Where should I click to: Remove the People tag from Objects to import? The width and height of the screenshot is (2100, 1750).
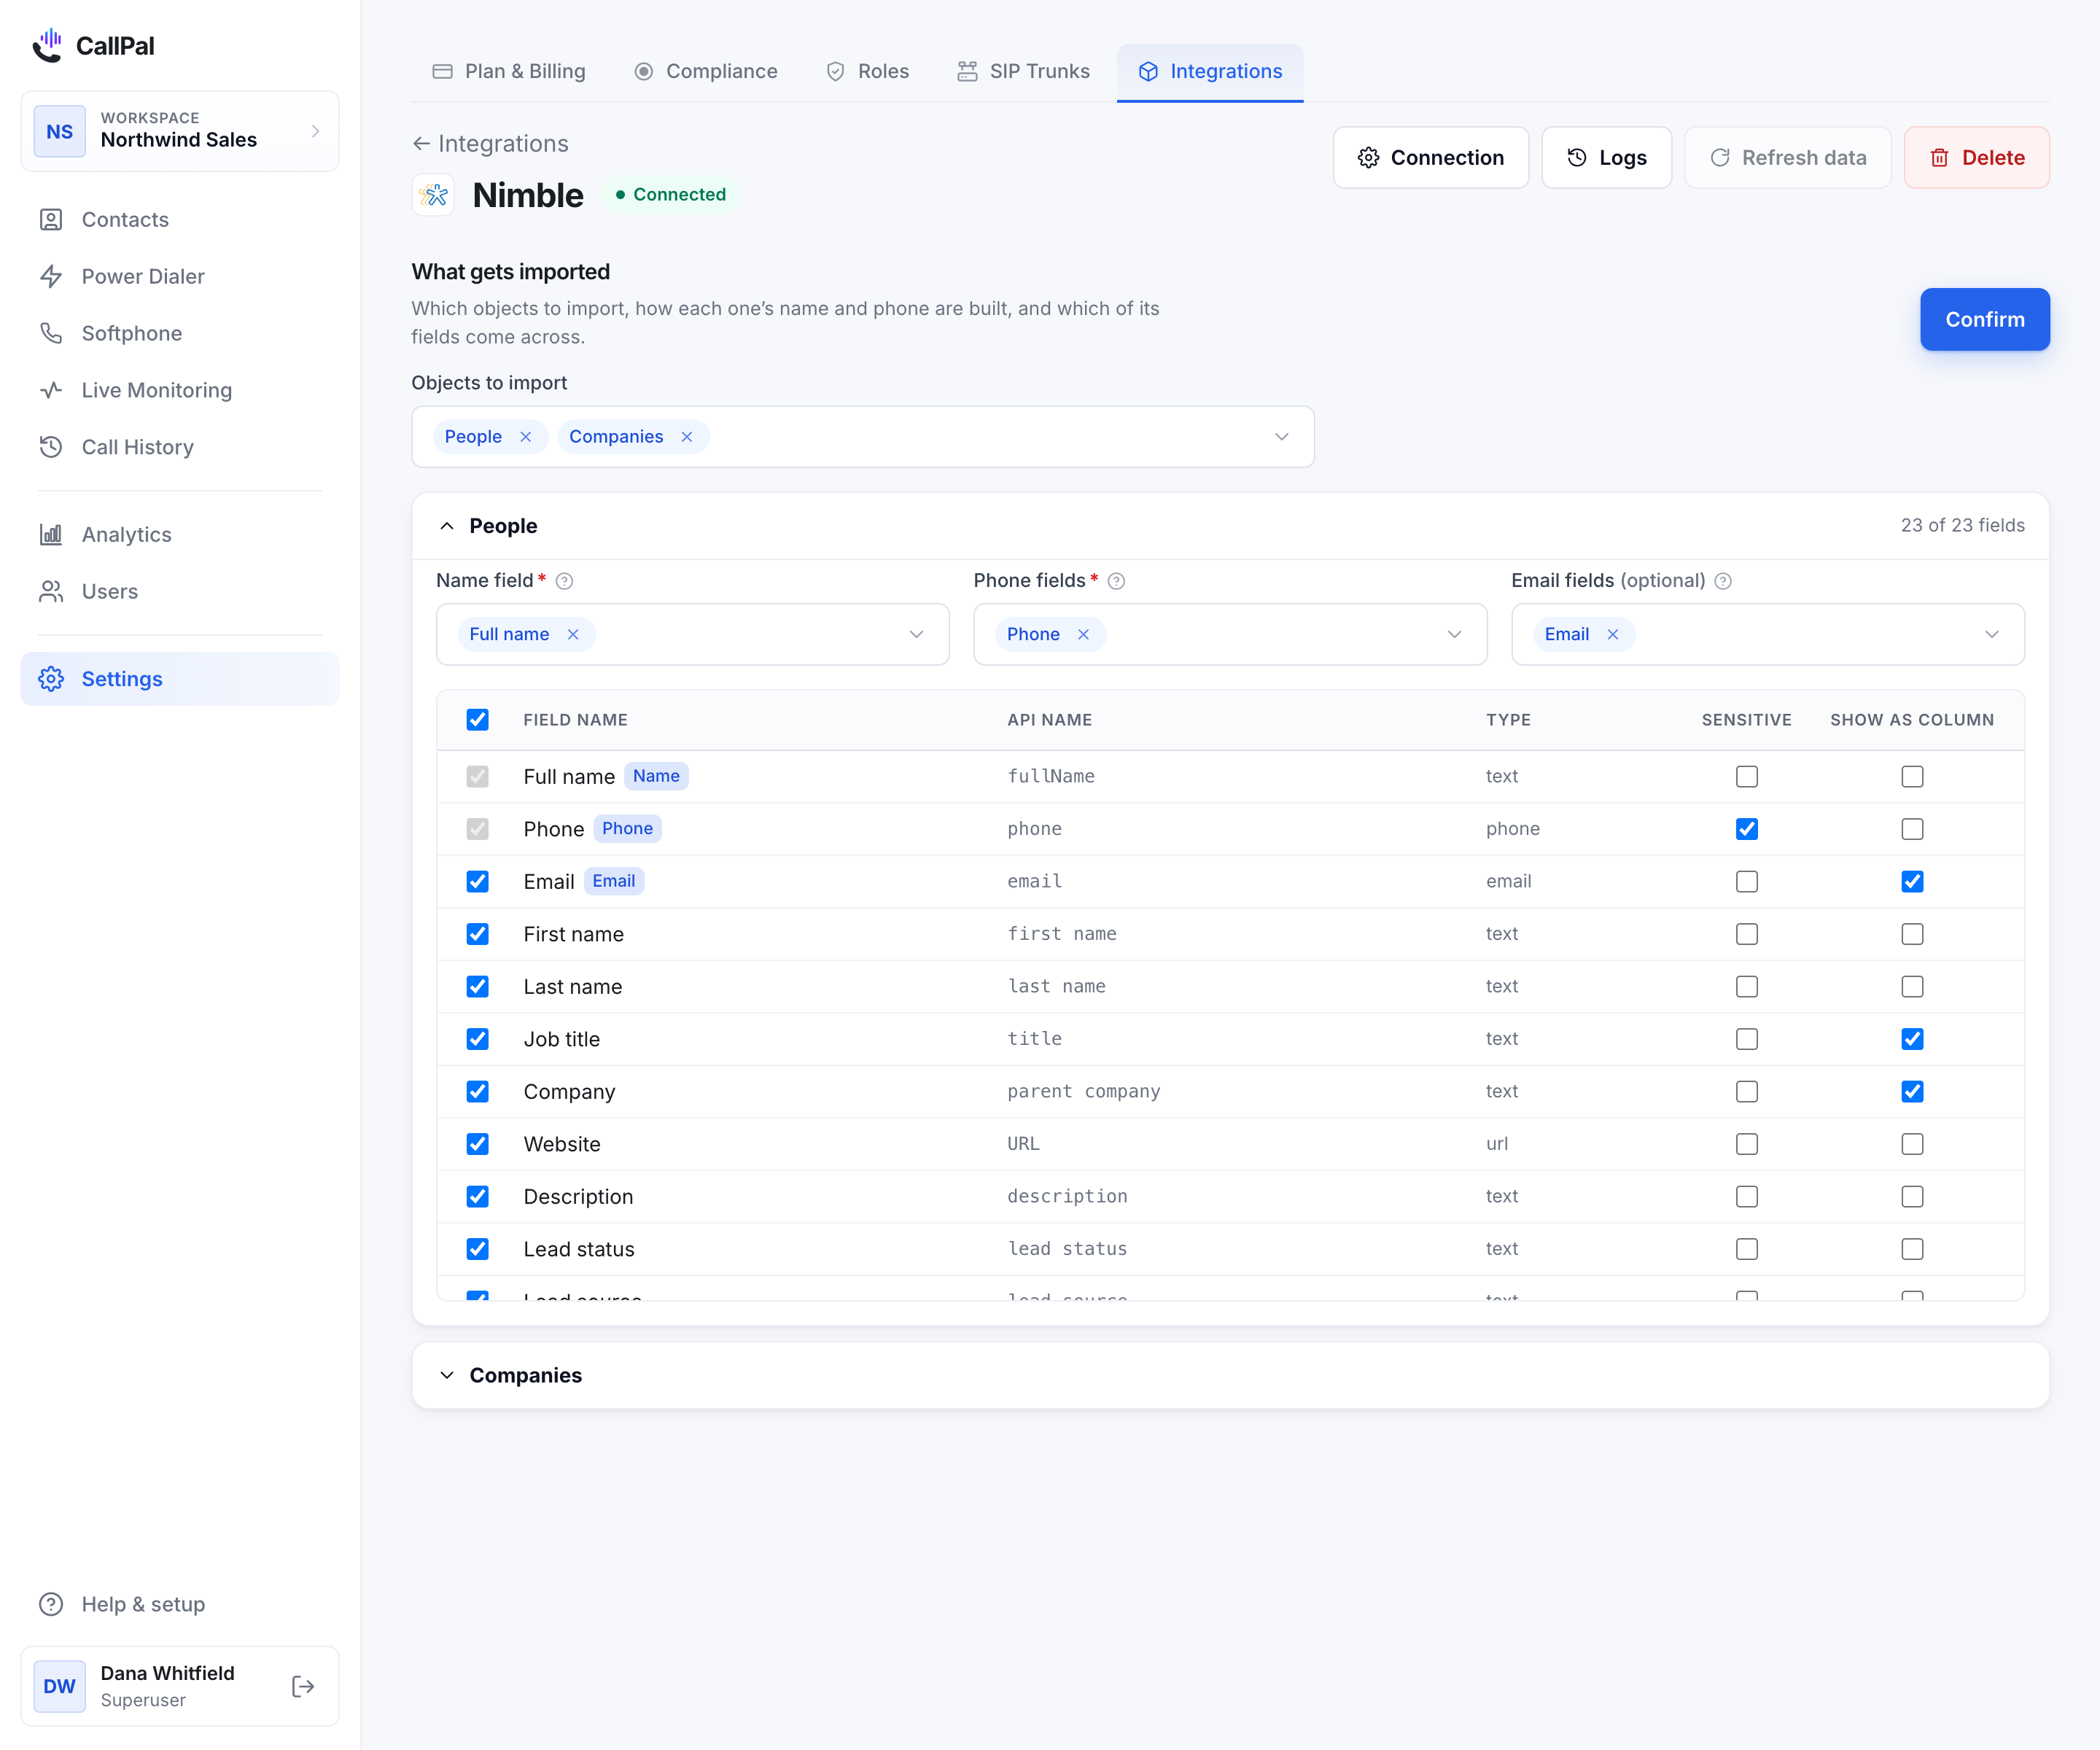pos(525,437)
